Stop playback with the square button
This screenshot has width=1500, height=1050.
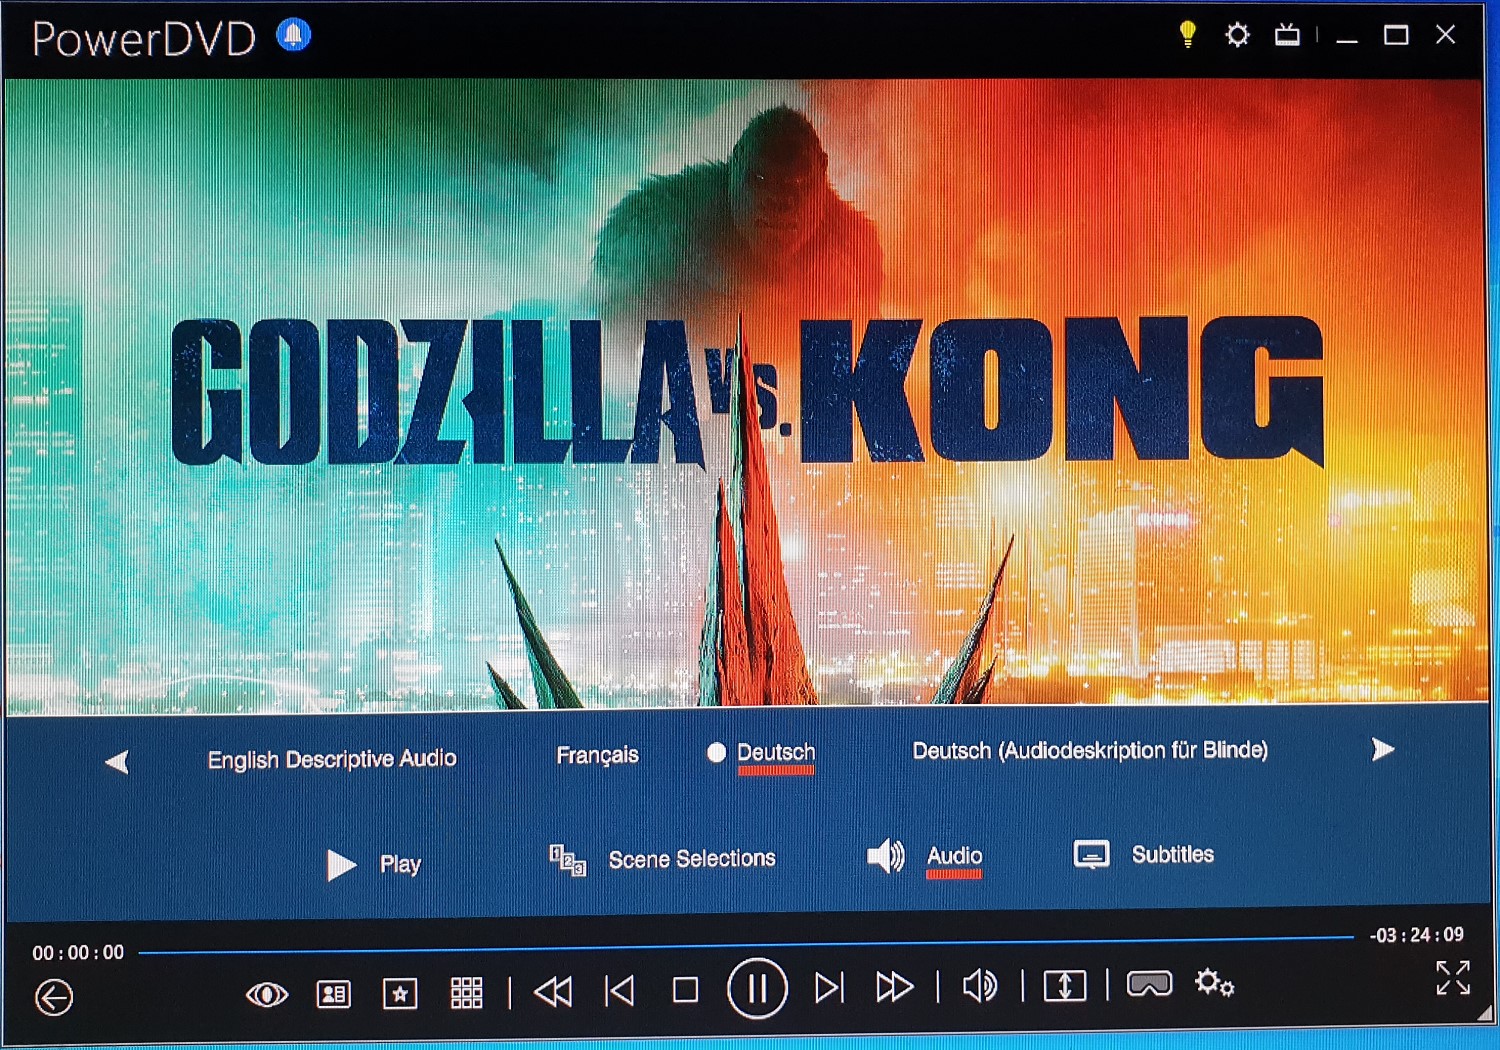pyautogui.click(x=685, y=990)
